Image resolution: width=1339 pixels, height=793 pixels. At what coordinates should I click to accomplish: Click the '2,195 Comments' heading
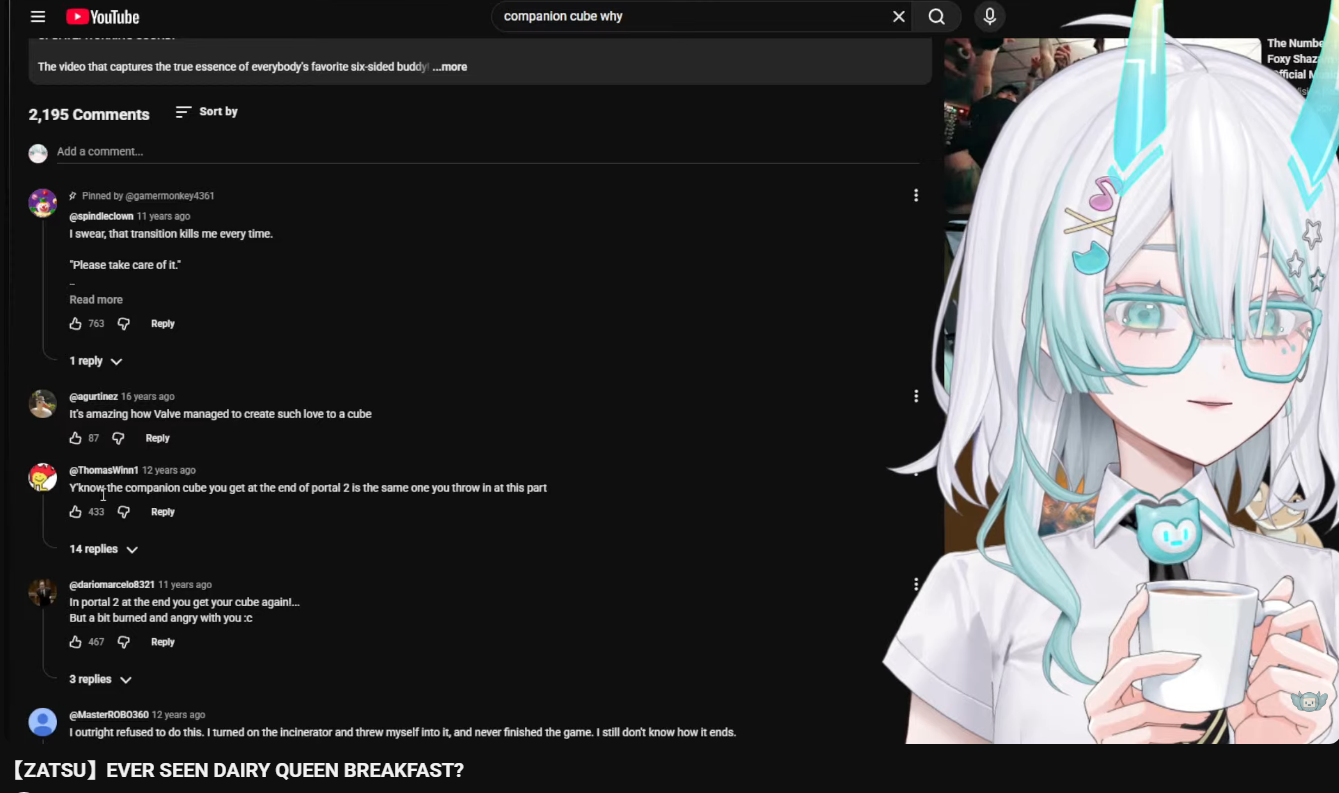pos(89,115)
